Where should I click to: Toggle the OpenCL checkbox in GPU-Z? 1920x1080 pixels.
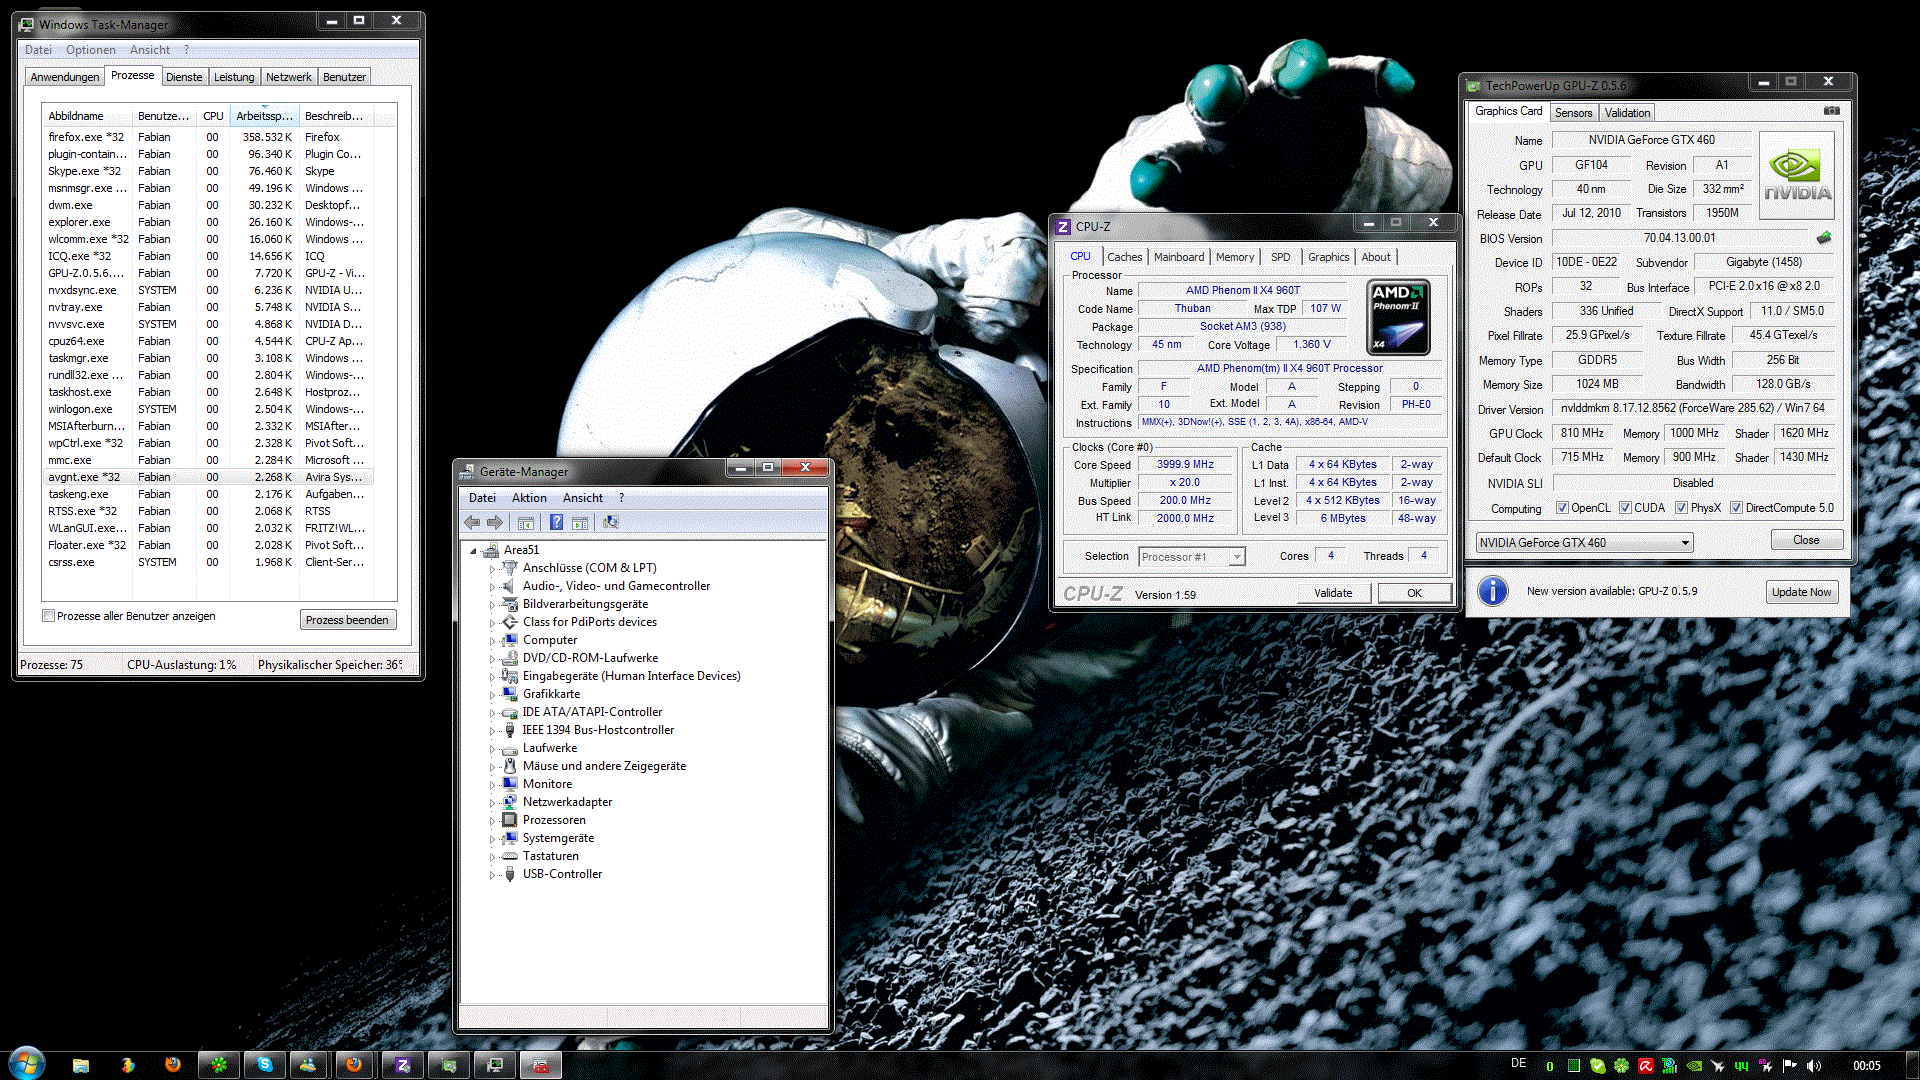[1562, 508]
